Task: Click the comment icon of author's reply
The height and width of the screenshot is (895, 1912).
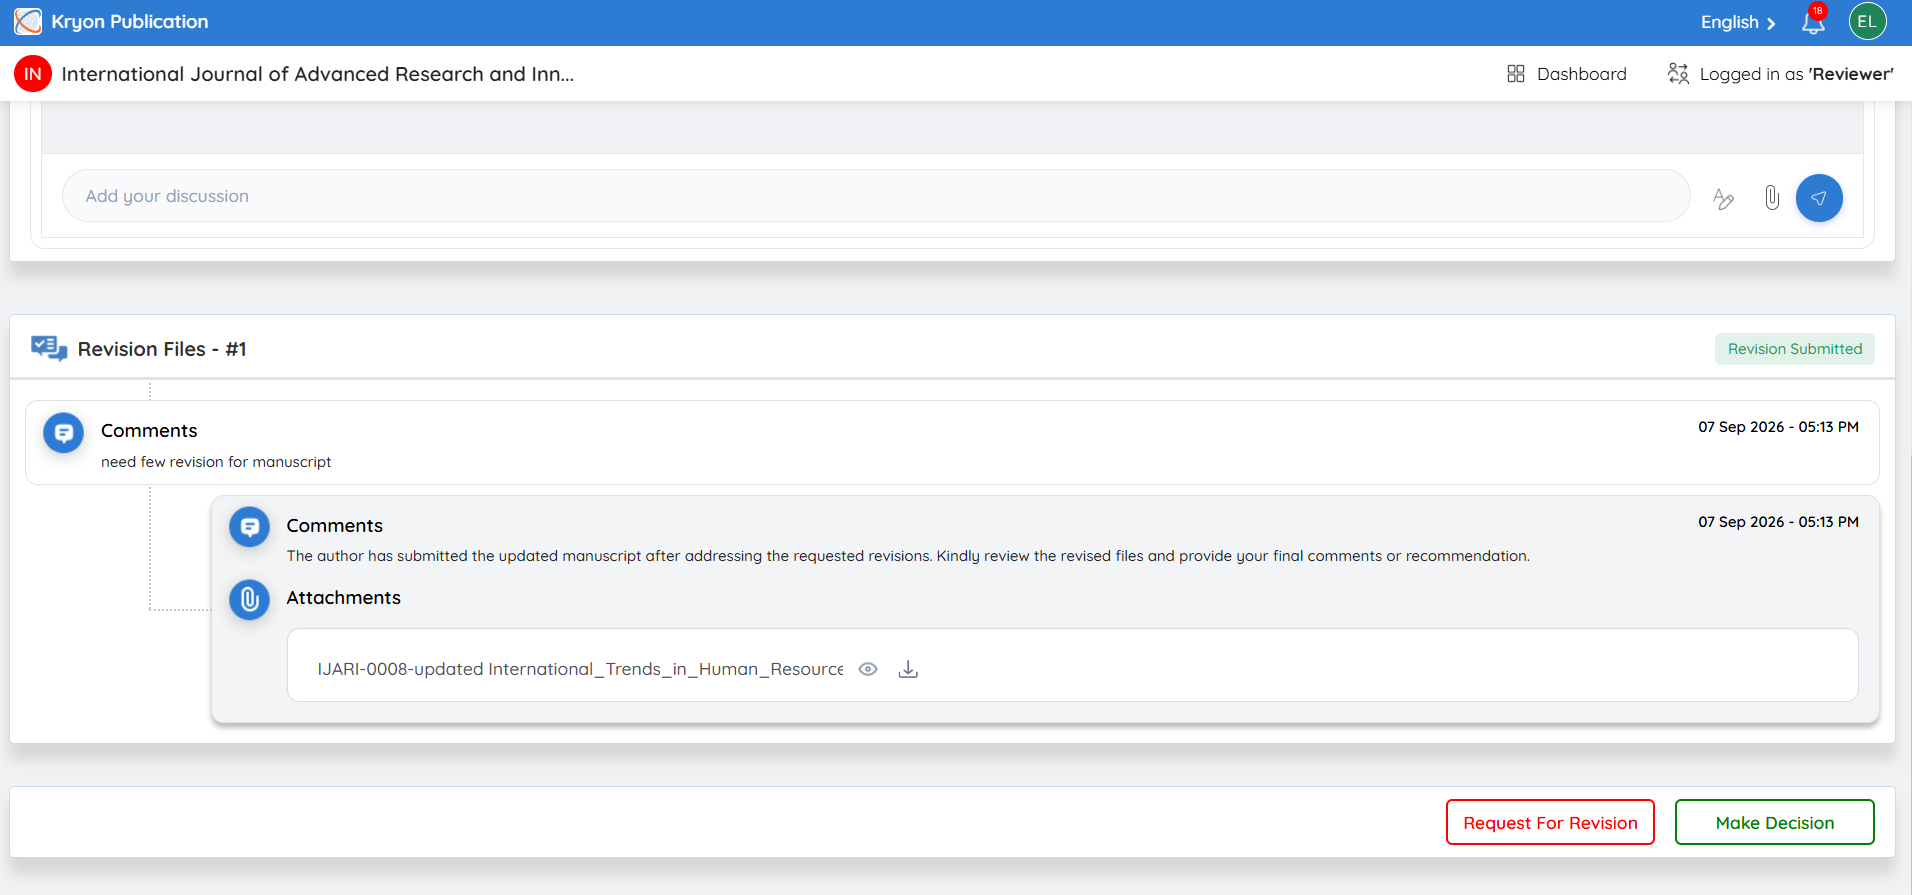Action: pyautogui.click(x=250, y=527)
